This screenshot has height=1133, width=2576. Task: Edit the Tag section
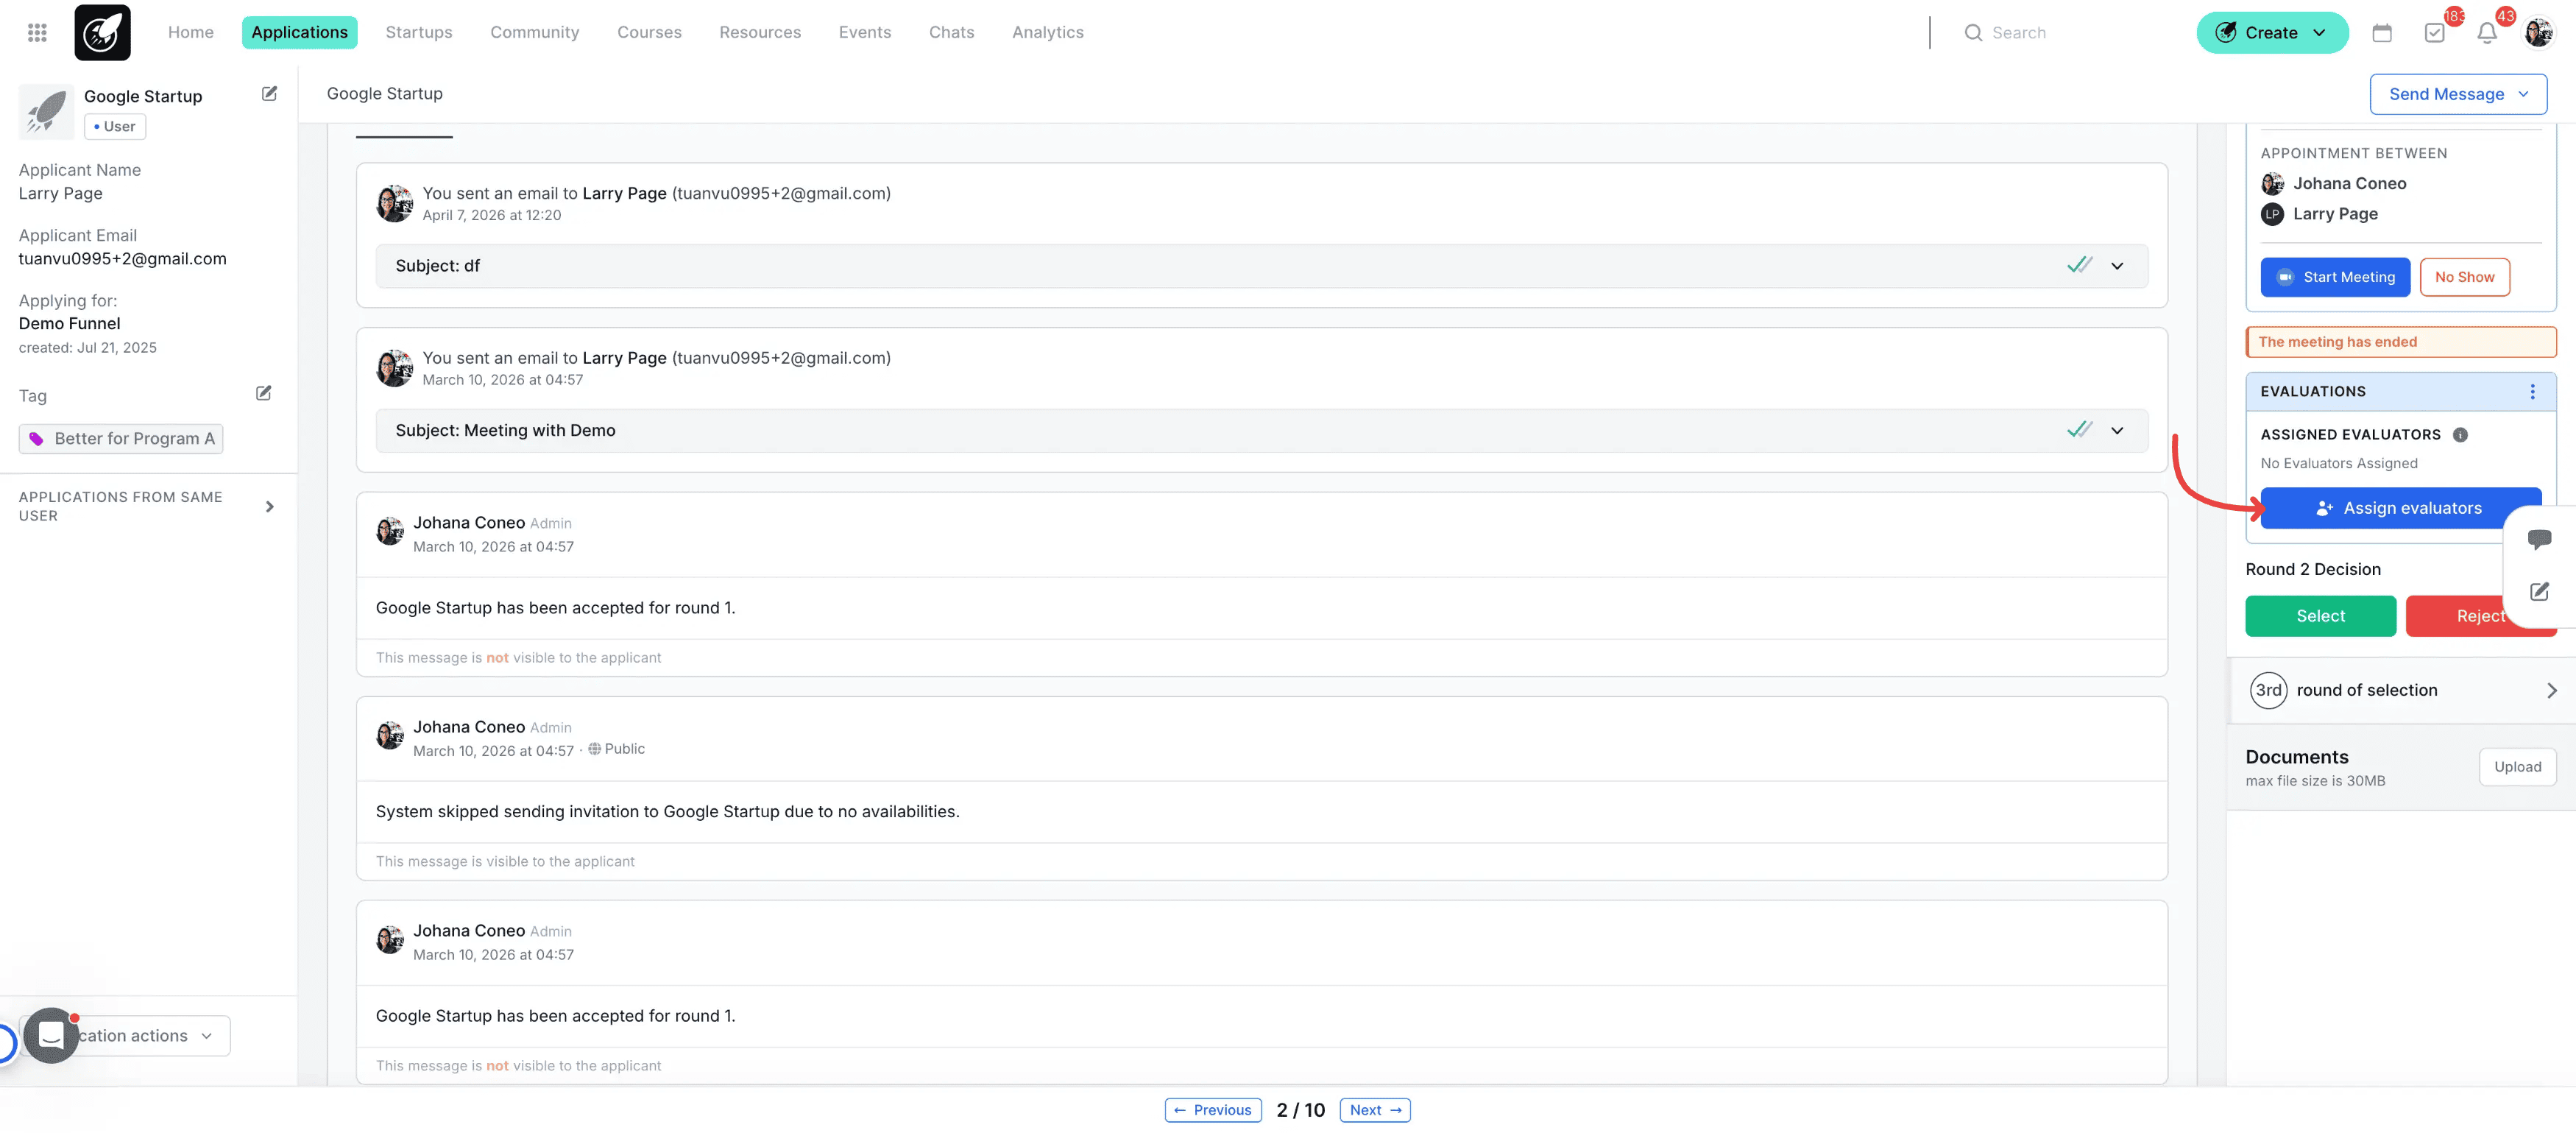tap(263, 393)
